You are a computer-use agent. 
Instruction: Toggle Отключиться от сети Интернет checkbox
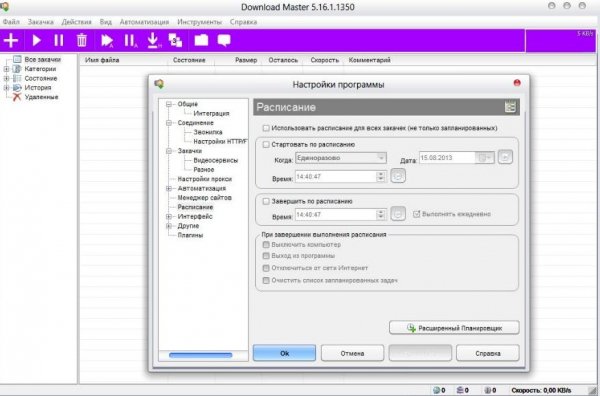pyautogui.click(x=266, y=268)
